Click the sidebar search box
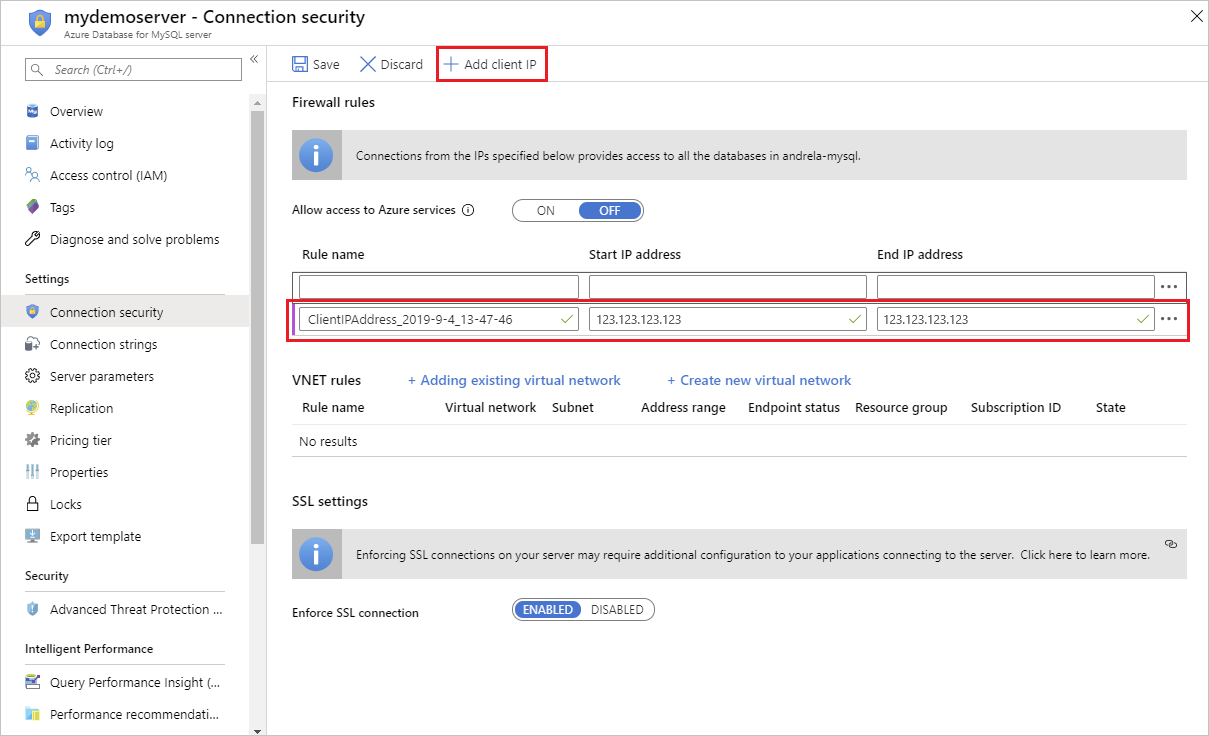Screen dimensions: 1209x736 pyautogui.click(x=133, y=69)
